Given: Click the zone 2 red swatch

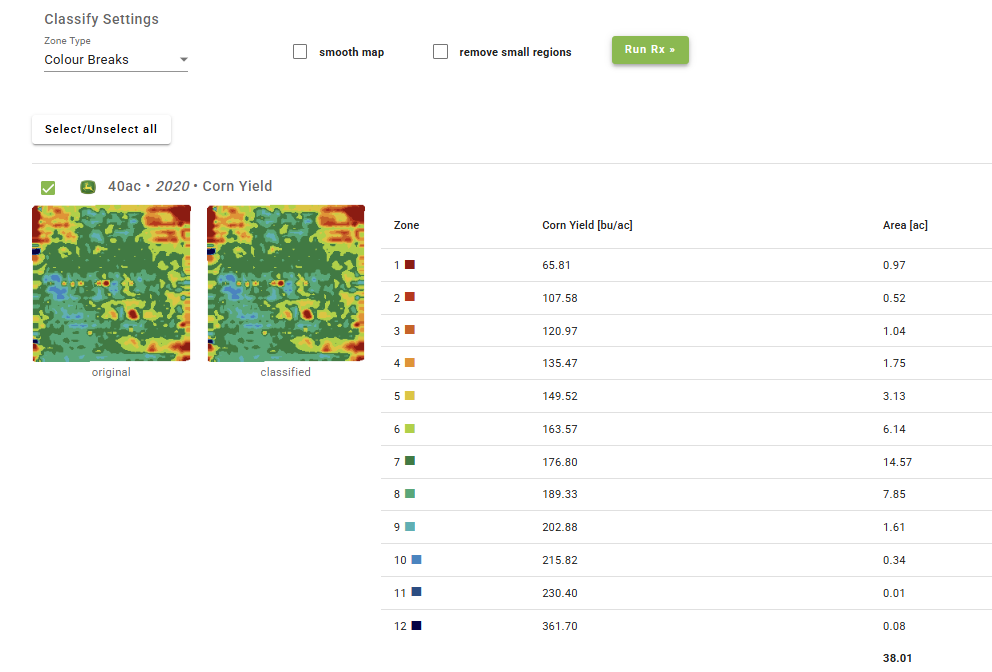Looking at the screenshot, I should tap(410, 297).
